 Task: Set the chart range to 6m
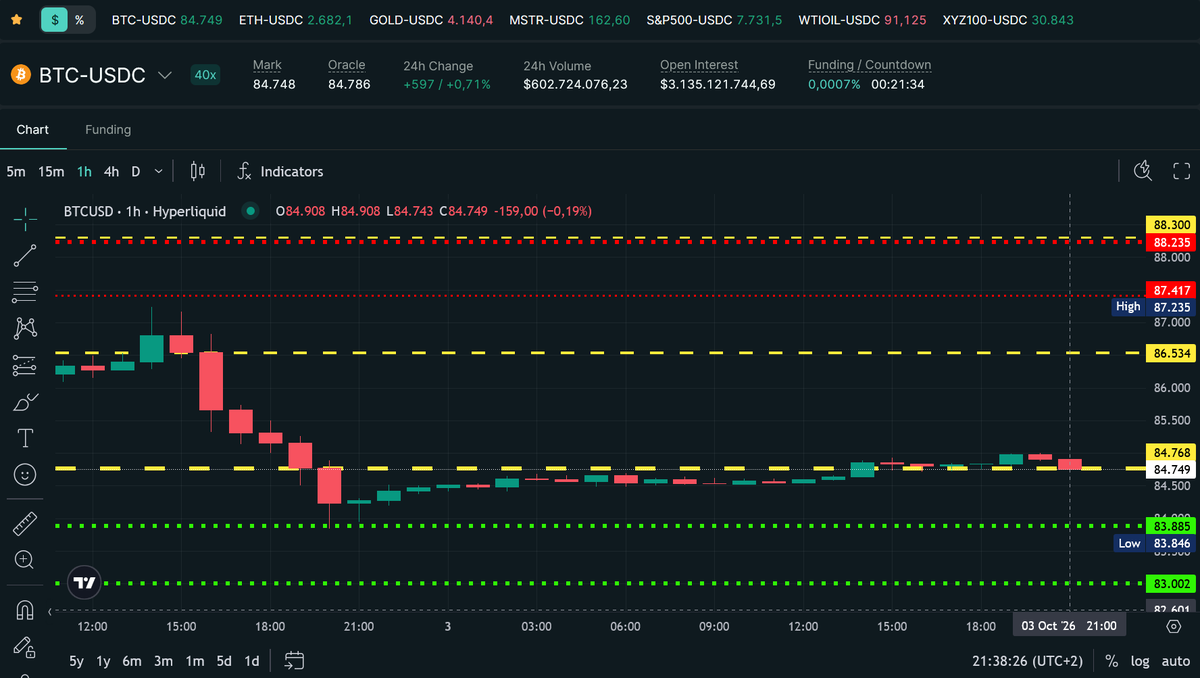tap(132, 661)
